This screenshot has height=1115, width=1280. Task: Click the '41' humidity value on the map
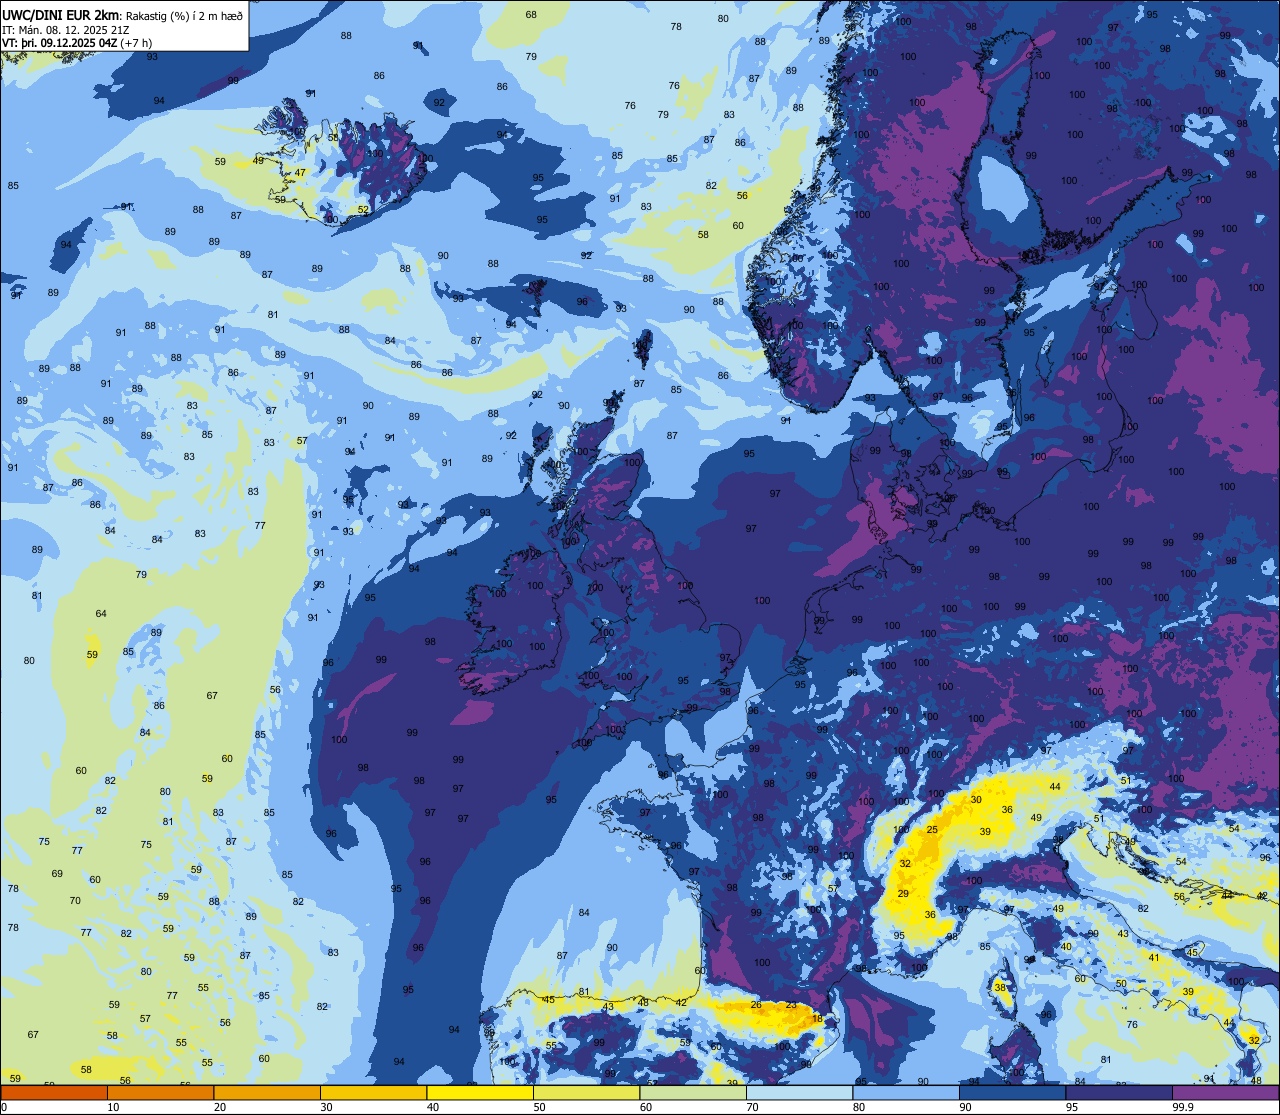[1153, 958]
